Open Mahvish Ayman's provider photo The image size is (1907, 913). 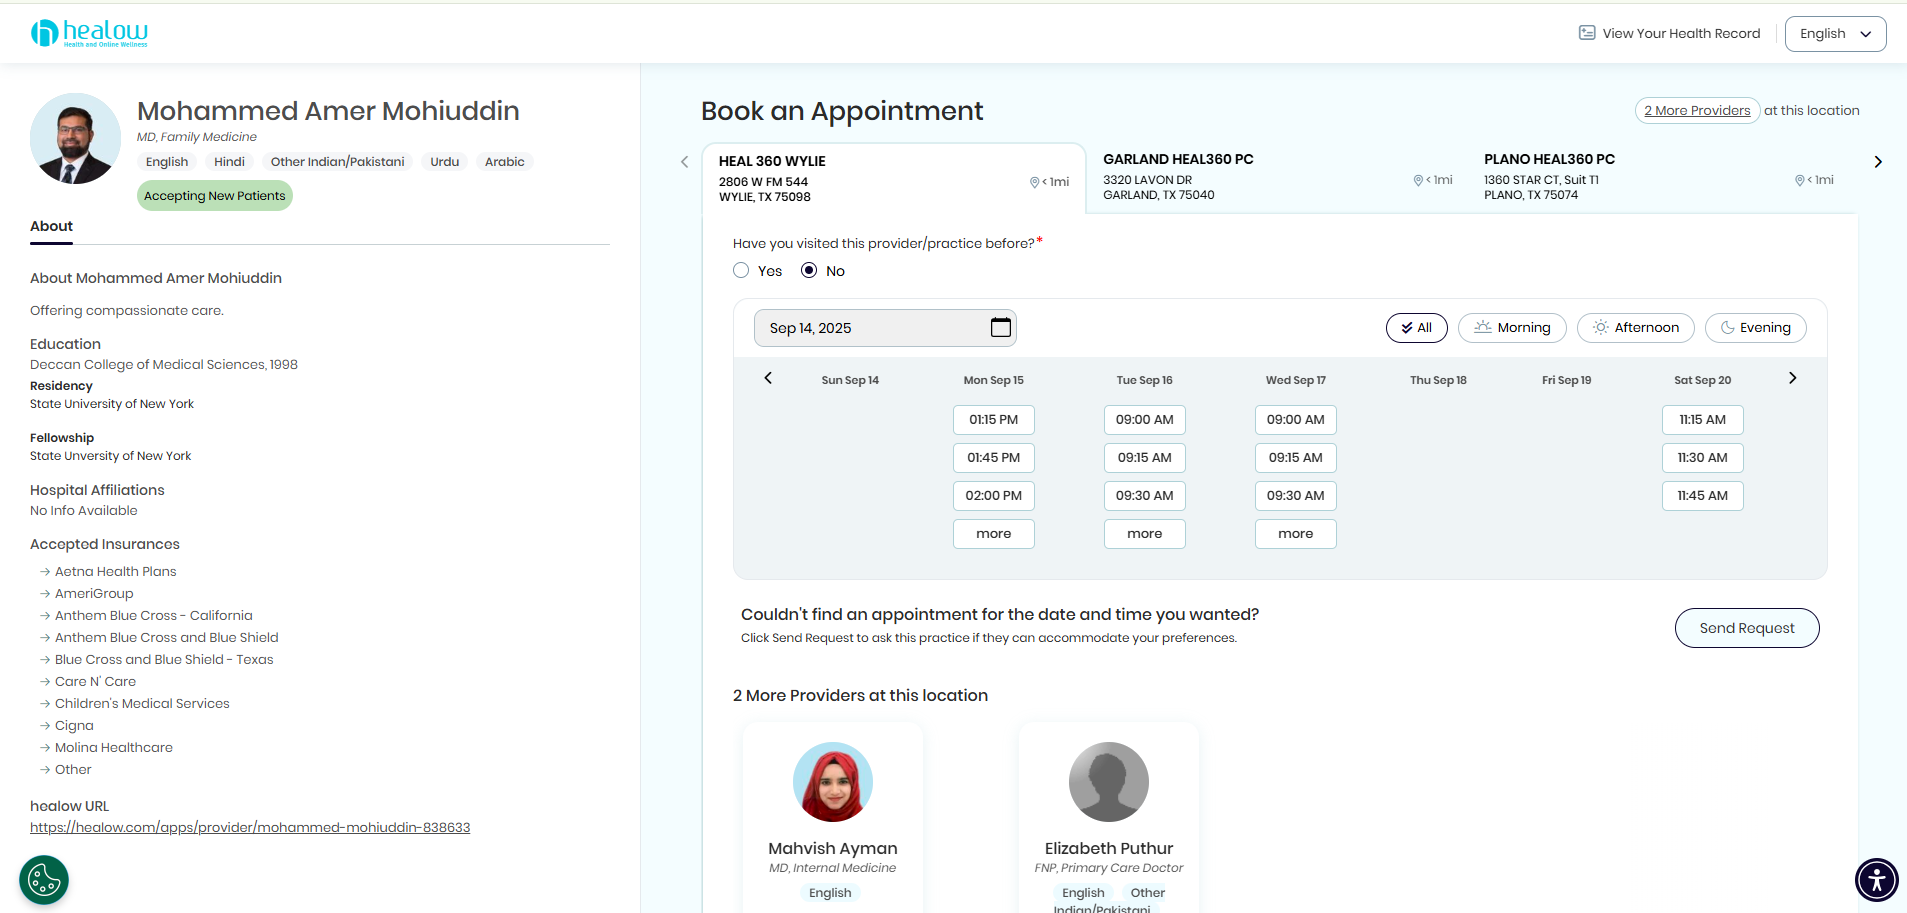pos(832,782)
